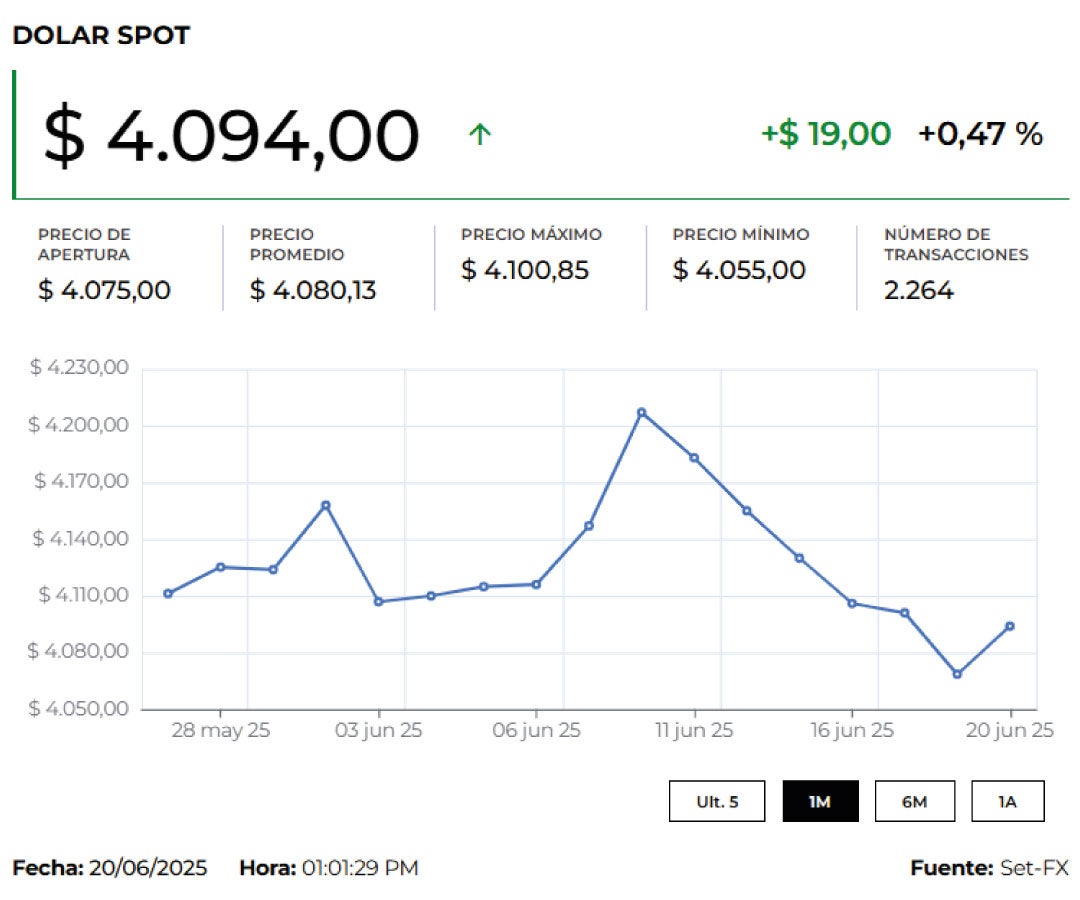Click the highest peak point on the chart
Screen dimensions: 1080x900
(642, 412)
